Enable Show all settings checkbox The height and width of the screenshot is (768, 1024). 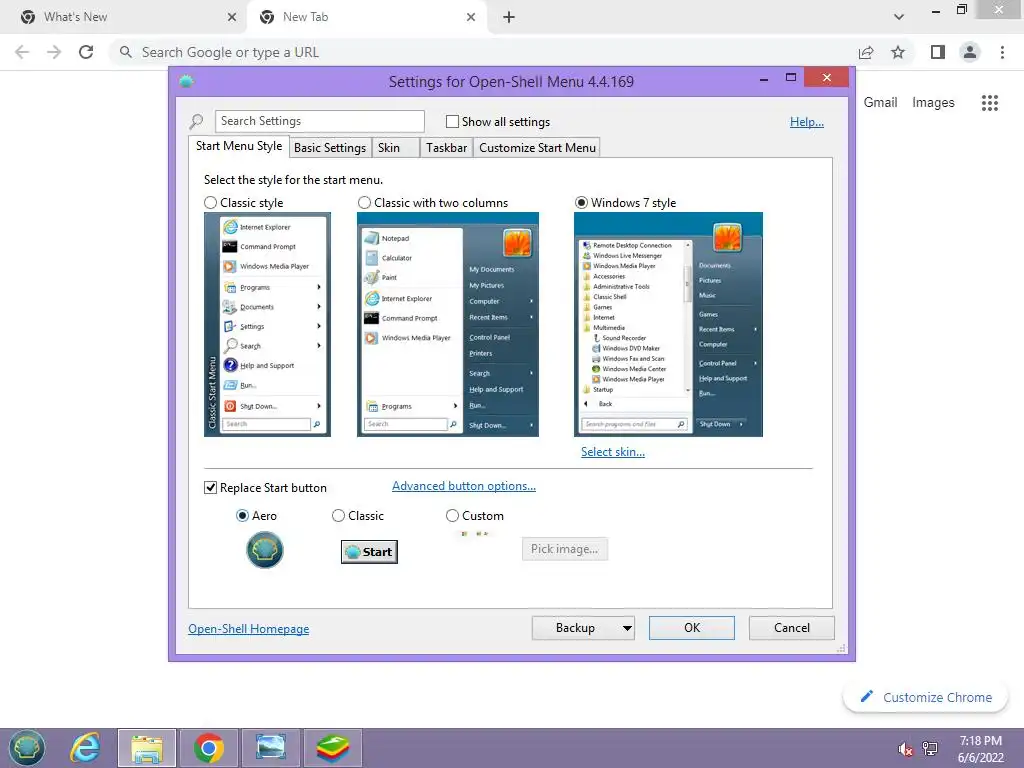click(x=452, y=121)
